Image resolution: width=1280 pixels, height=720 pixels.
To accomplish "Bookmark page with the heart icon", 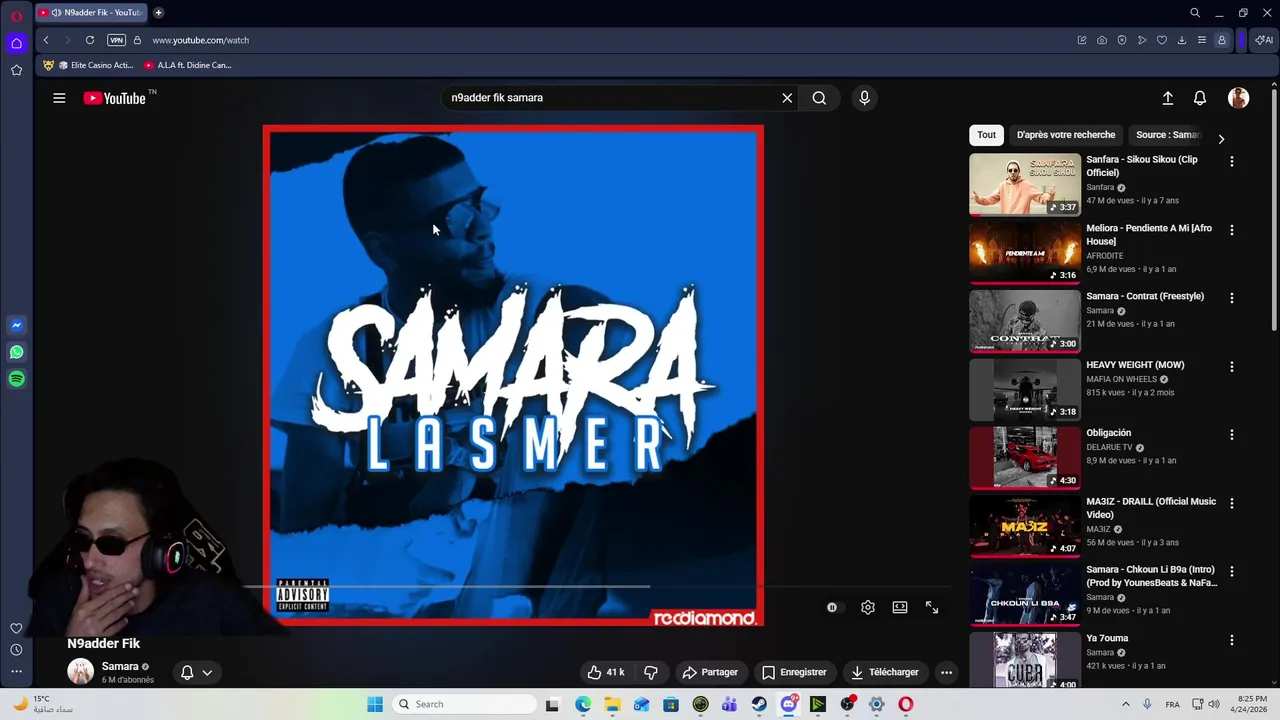I will (1162, 40).
